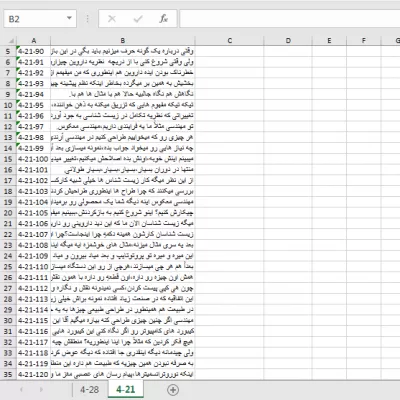Click cell containing 4-21-106
400x400 pixels.
tap(33, 224)
